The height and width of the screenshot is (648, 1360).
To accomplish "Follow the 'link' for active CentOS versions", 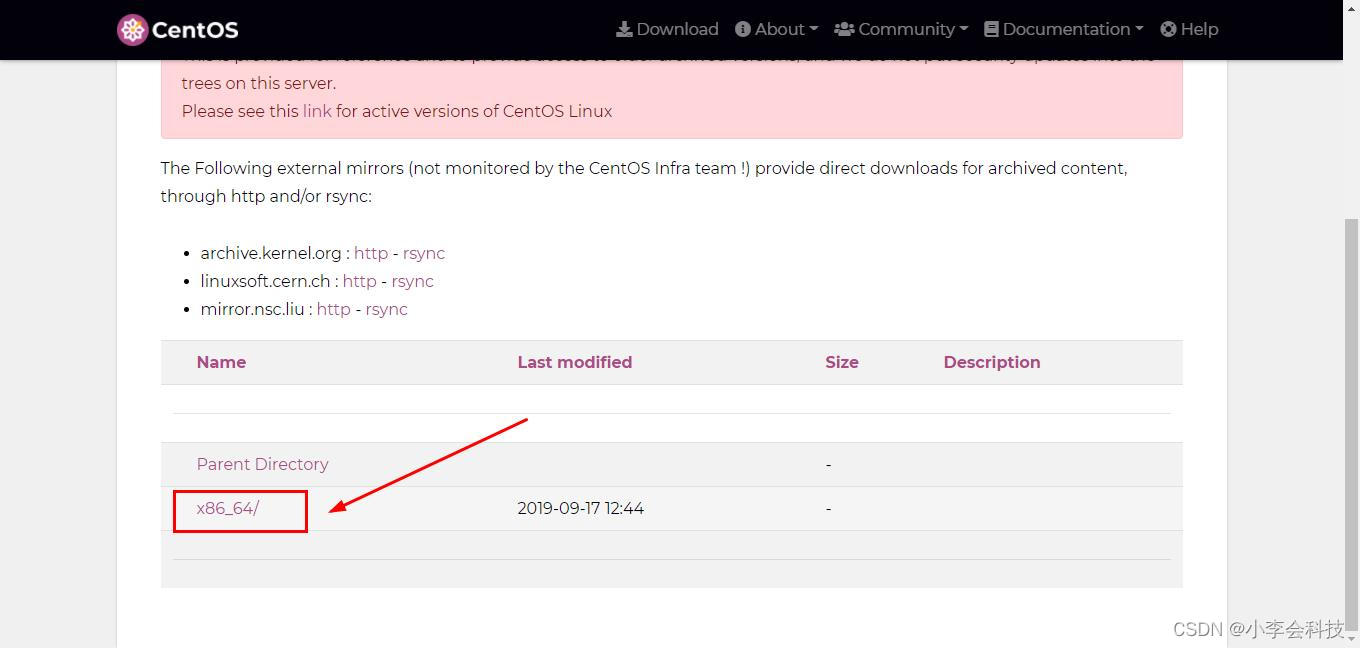I will (317, 111).
